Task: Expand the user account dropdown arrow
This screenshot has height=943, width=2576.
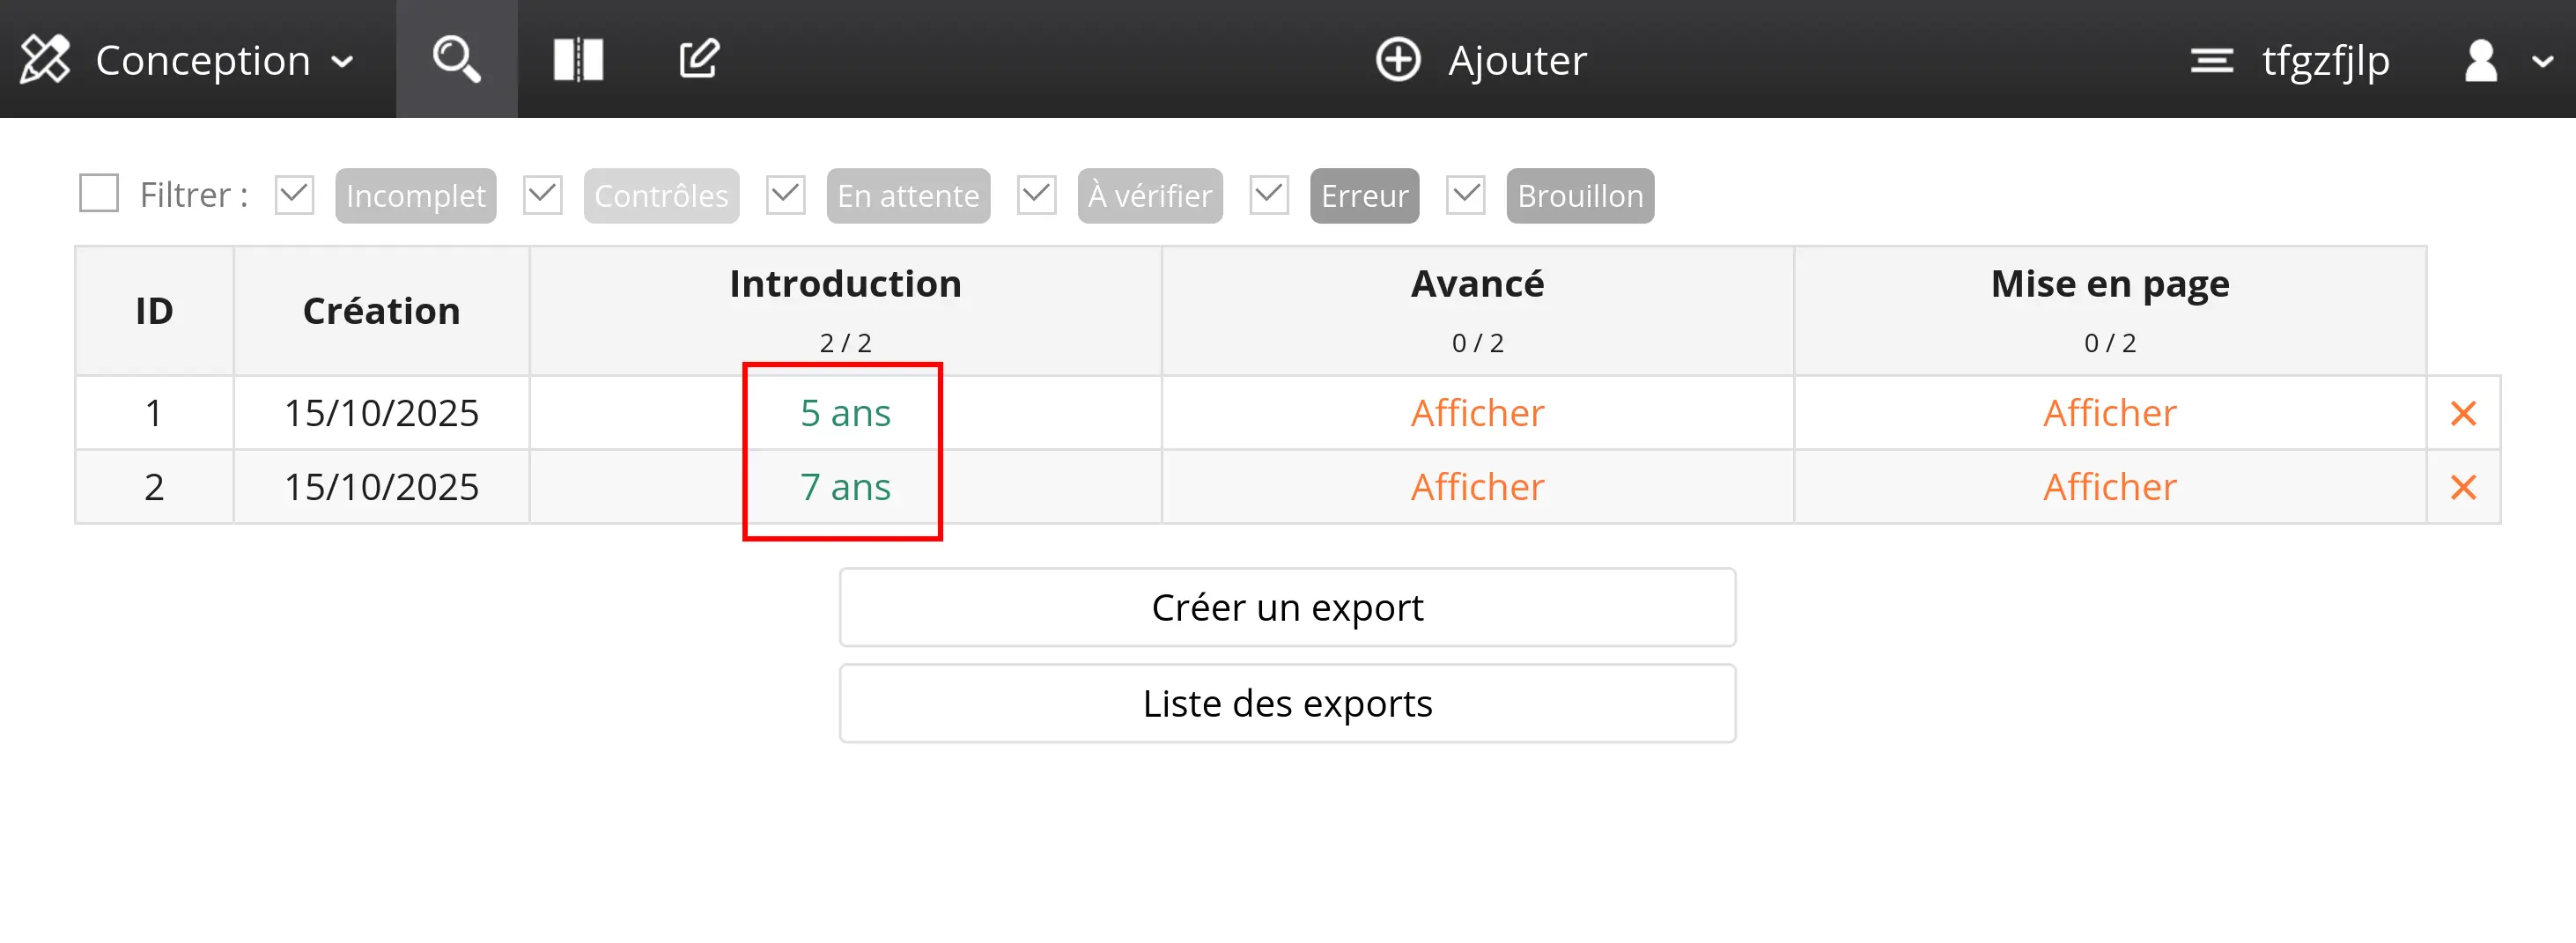Action: 2541,61
